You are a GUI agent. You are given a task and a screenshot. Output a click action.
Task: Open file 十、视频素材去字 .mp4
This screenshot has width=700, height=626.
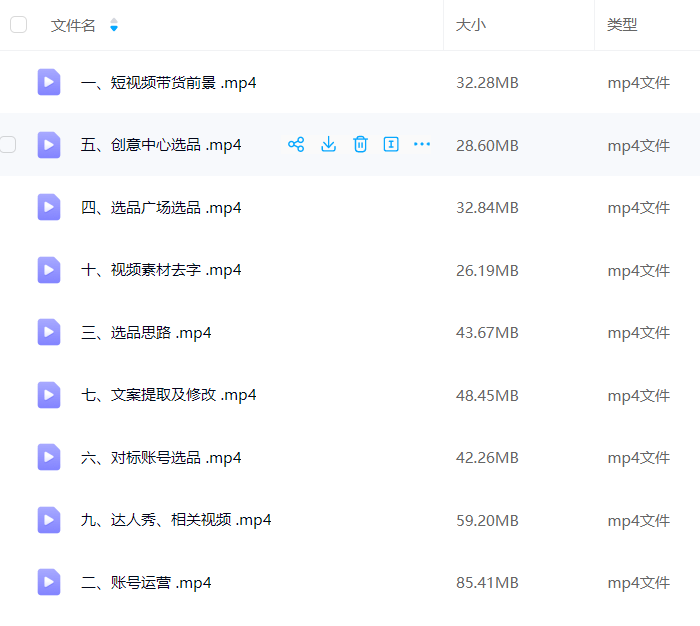coord(161,270)
